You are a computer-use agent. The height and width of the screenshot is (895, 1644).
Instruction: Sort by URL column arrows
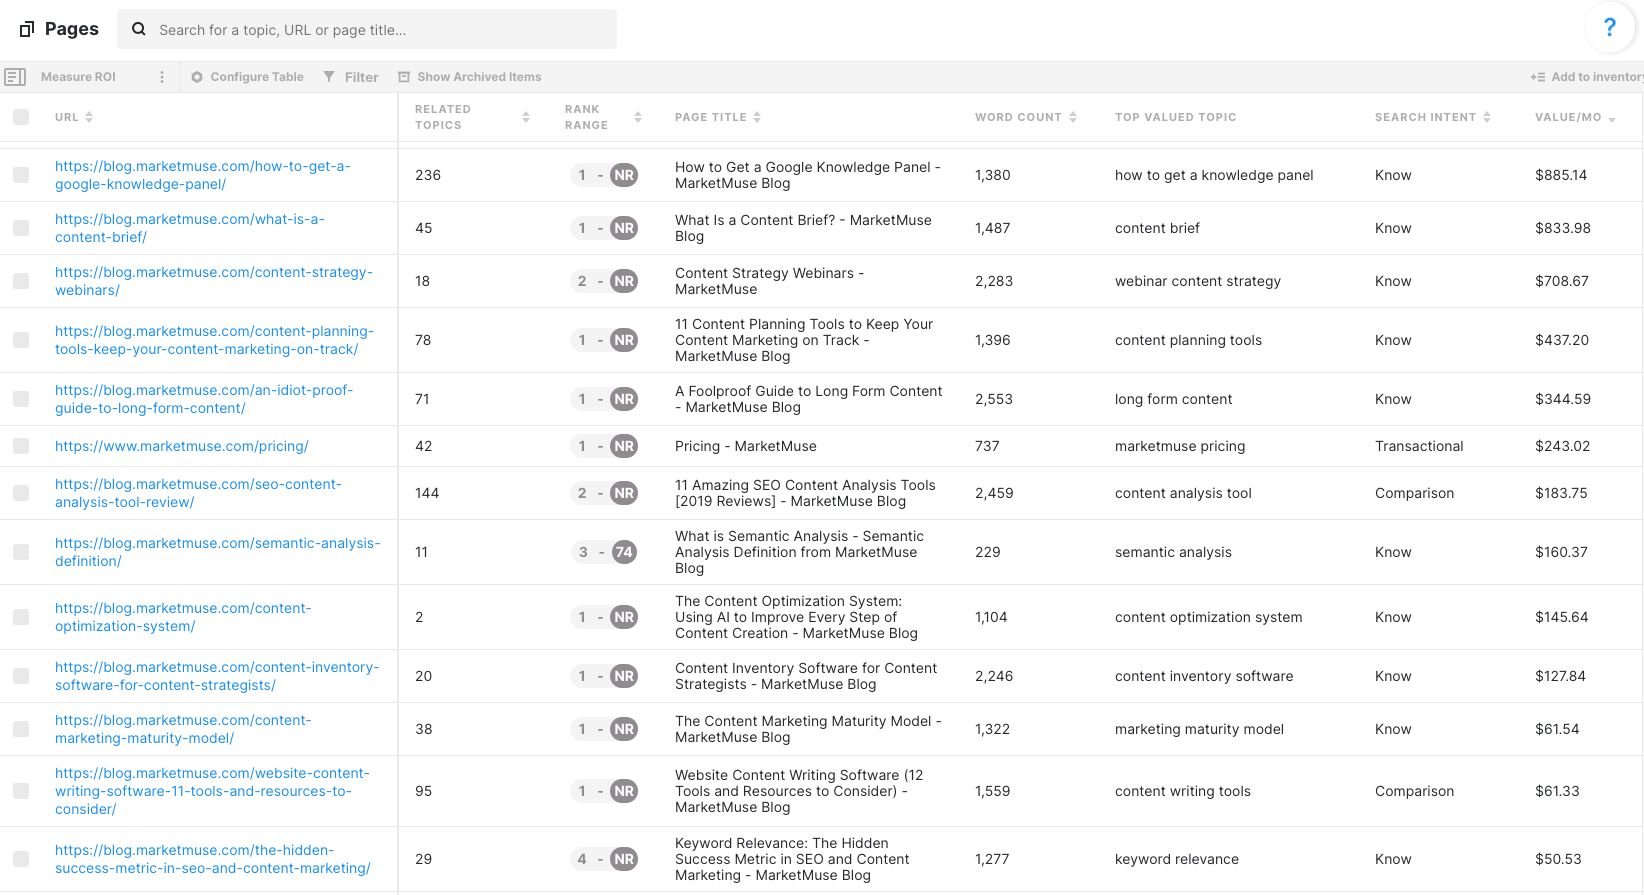point(89,117)
